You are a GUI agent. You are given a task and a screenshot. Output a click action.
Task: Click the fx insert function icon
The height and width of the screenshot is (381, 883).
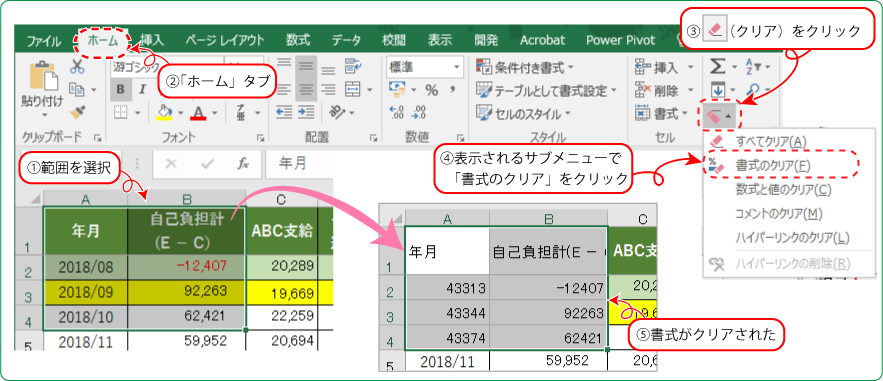point(243,164)
